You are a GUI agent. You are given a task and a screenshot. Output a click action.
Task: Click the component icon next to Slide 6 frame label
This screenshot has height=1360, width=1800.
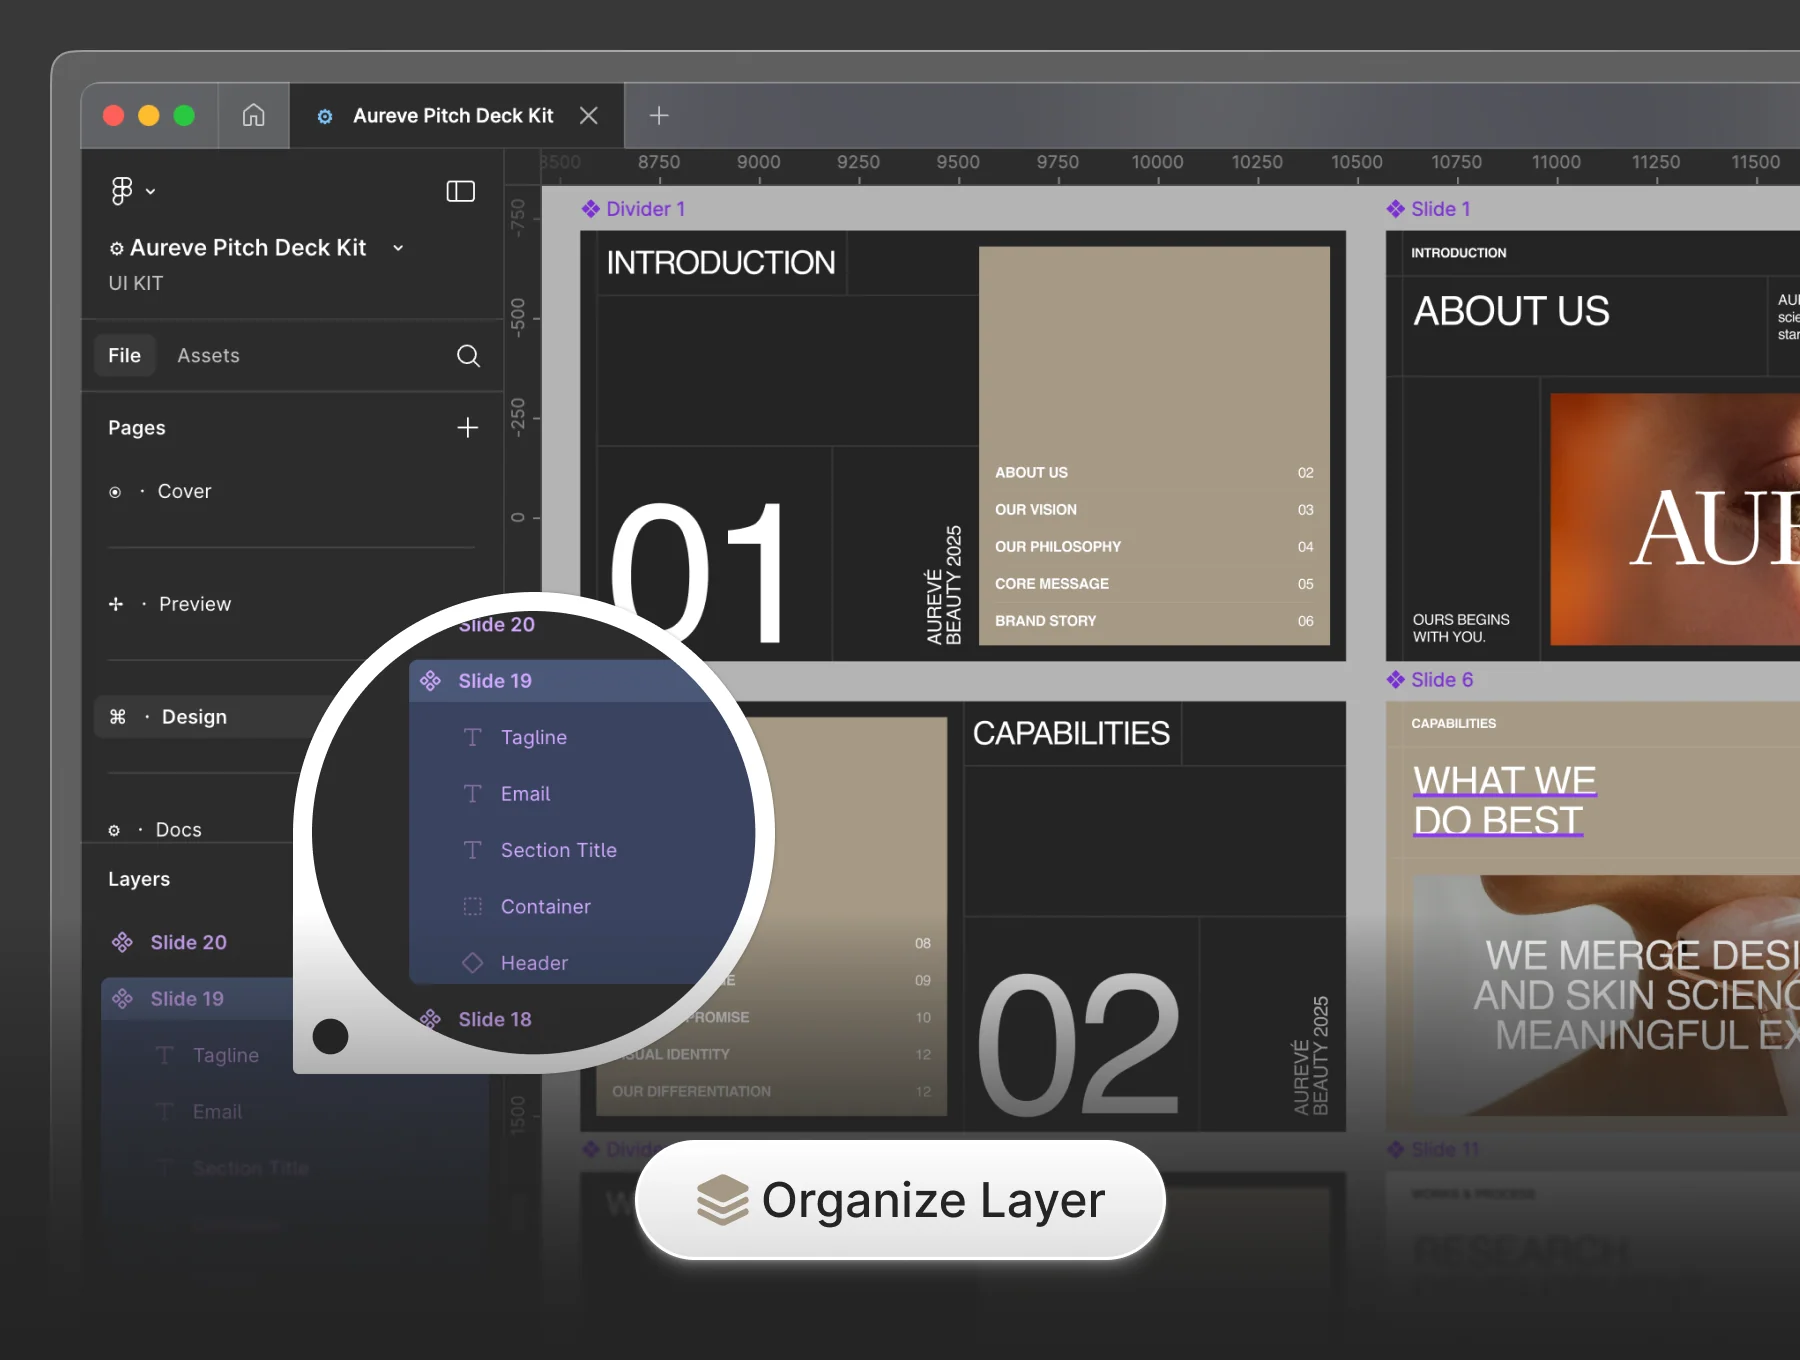[x=1396, y=680]
